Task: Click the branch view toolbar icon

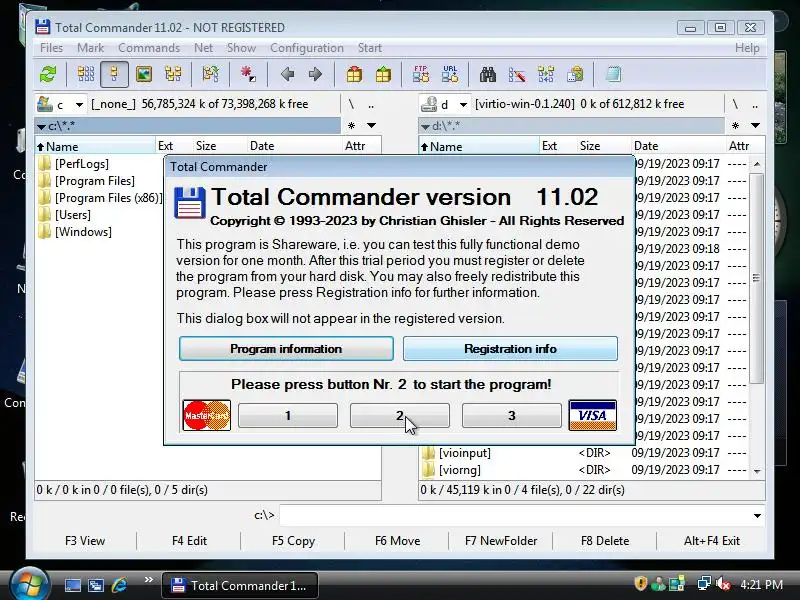Action: pos(210,74)
